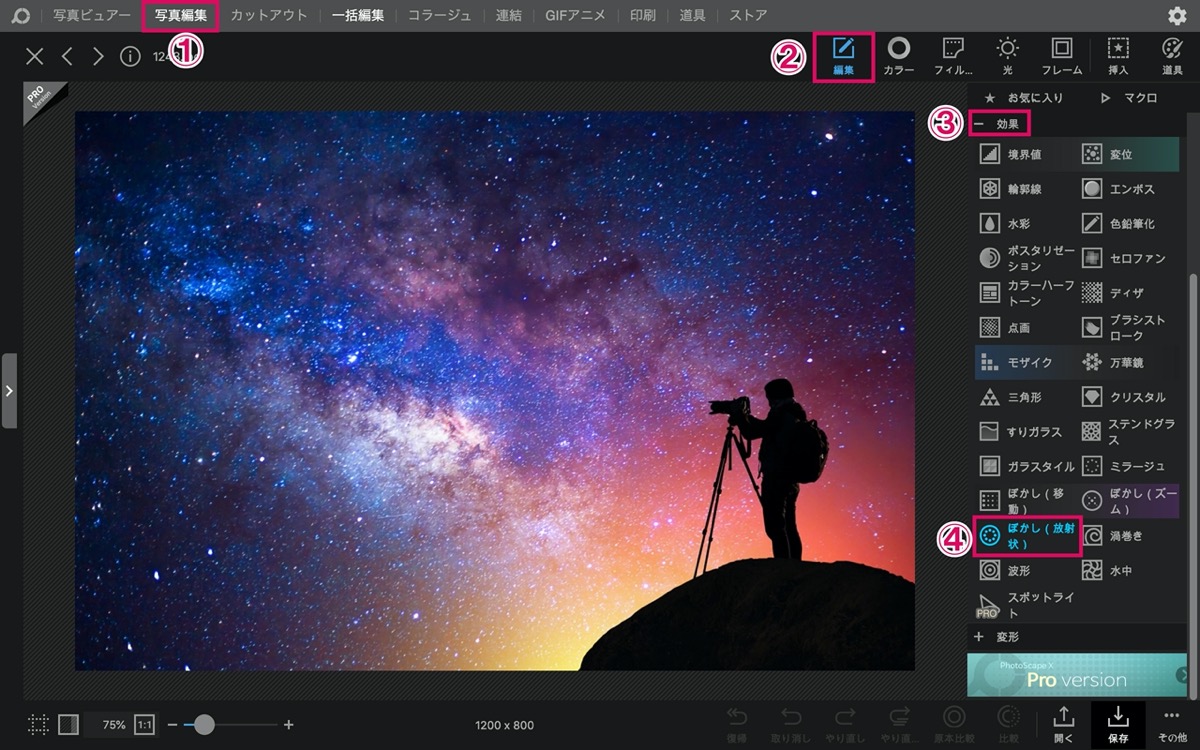The width and height of the screenshot is (1200, 750).
Task: Expand the left side panel arrow
Action: coord(9,390)
